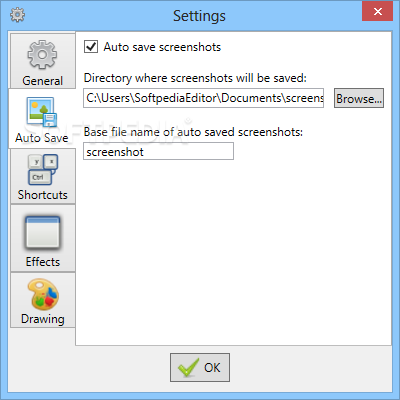Screen dimensions: 400x400
Task: Click the base file name field
Action: point(158,151)
